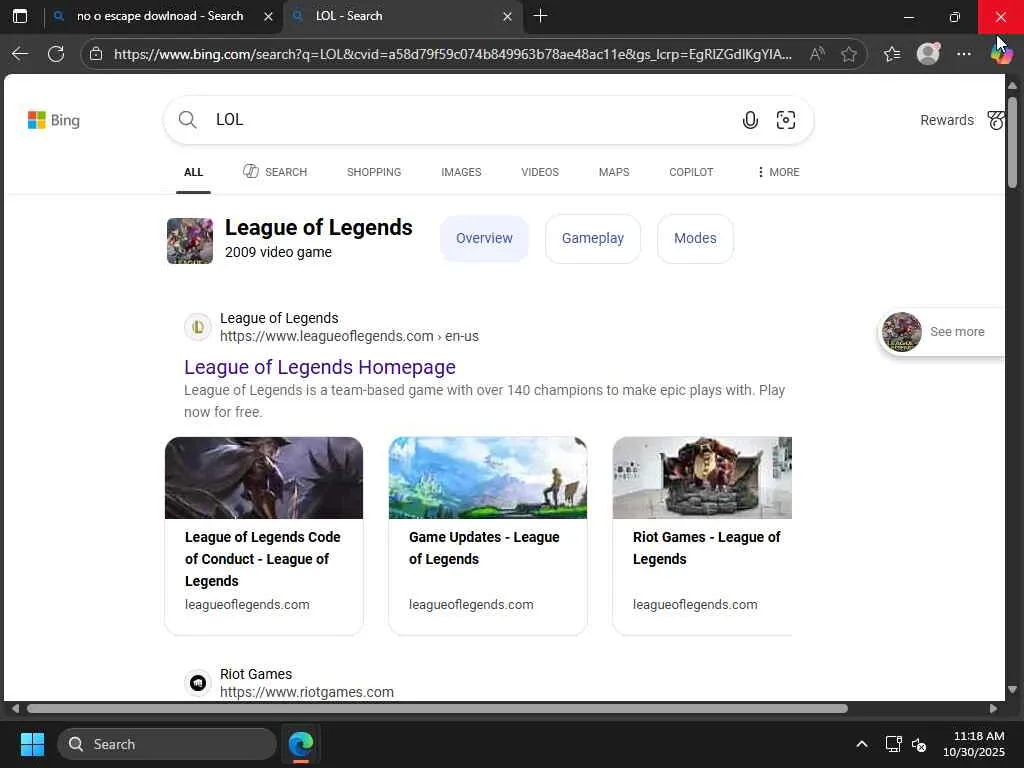Image resolution: width=1024 pixels, height=768 pixels.
Task: Expand the MORE search categories menu
Action: click(x=778, y=172)
